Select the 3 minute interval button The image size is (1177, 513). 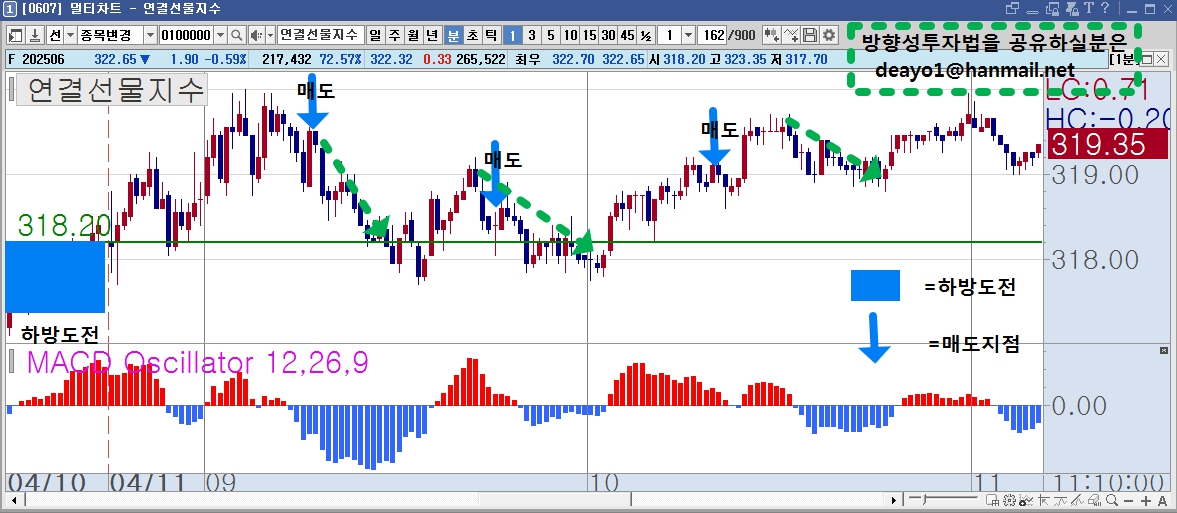tap(531, 35)
